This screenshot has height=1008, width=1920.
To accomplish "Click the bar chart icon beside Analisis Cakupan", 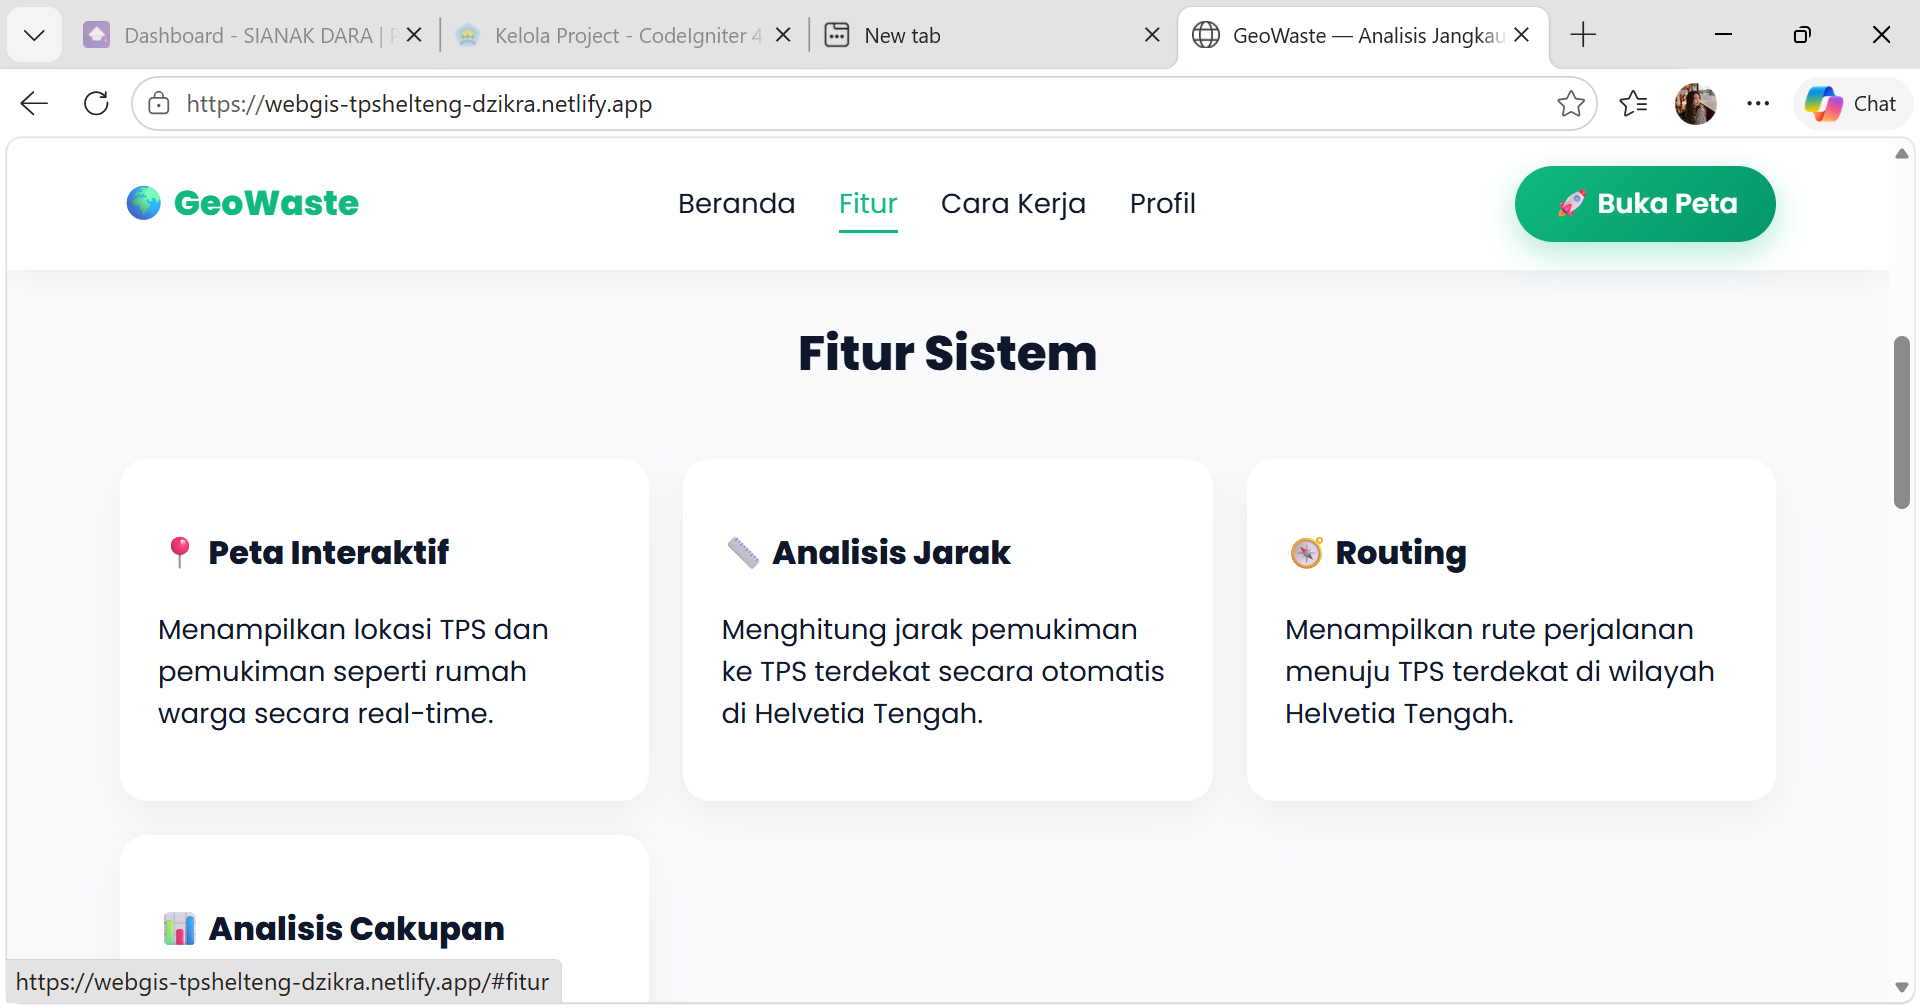I will pos(180,928).
